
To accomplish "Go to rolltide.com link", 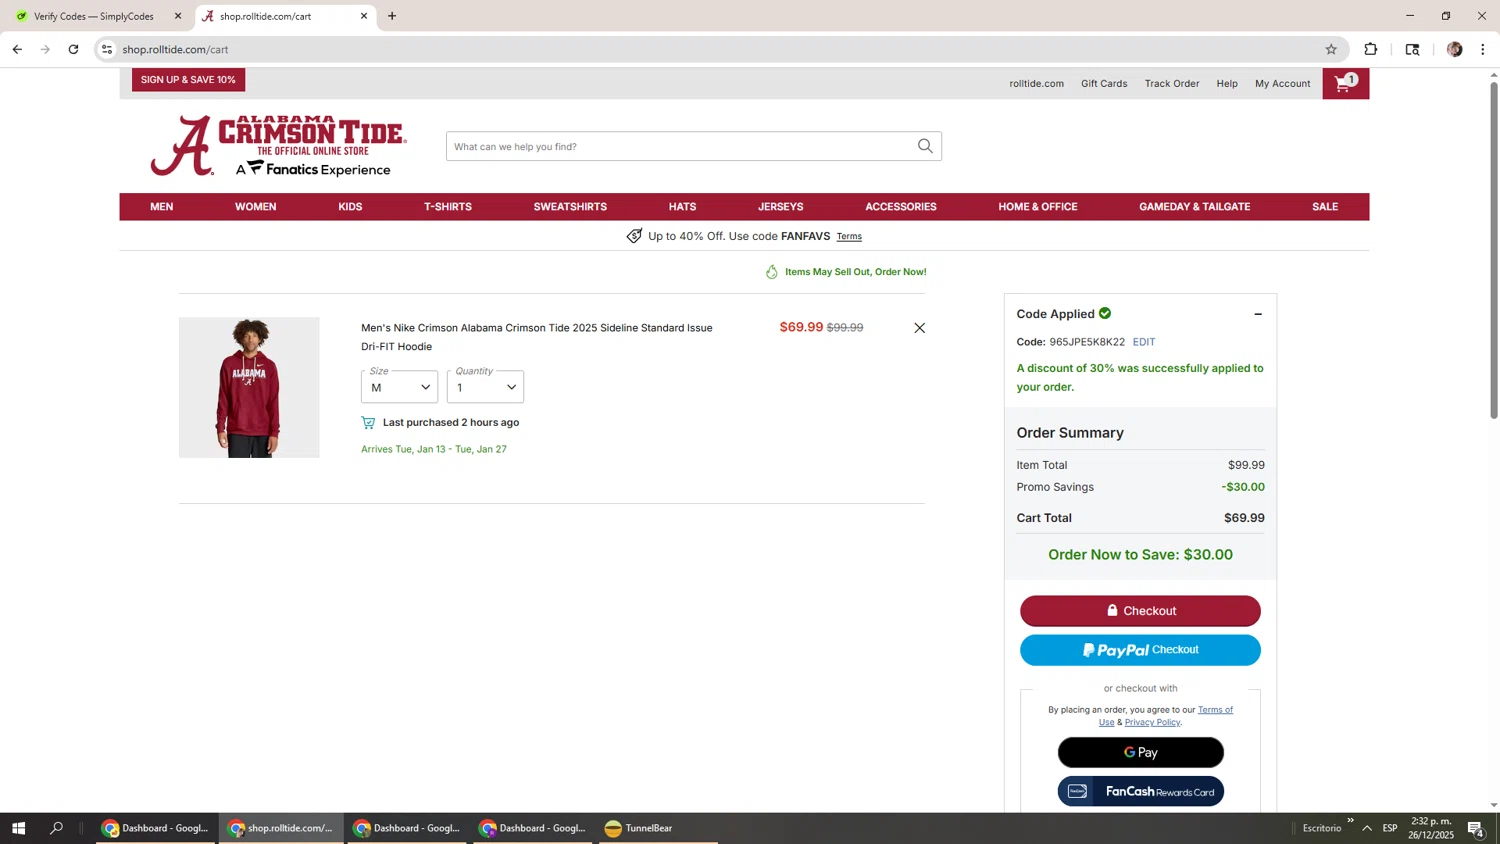I will tap(1036, 84).
